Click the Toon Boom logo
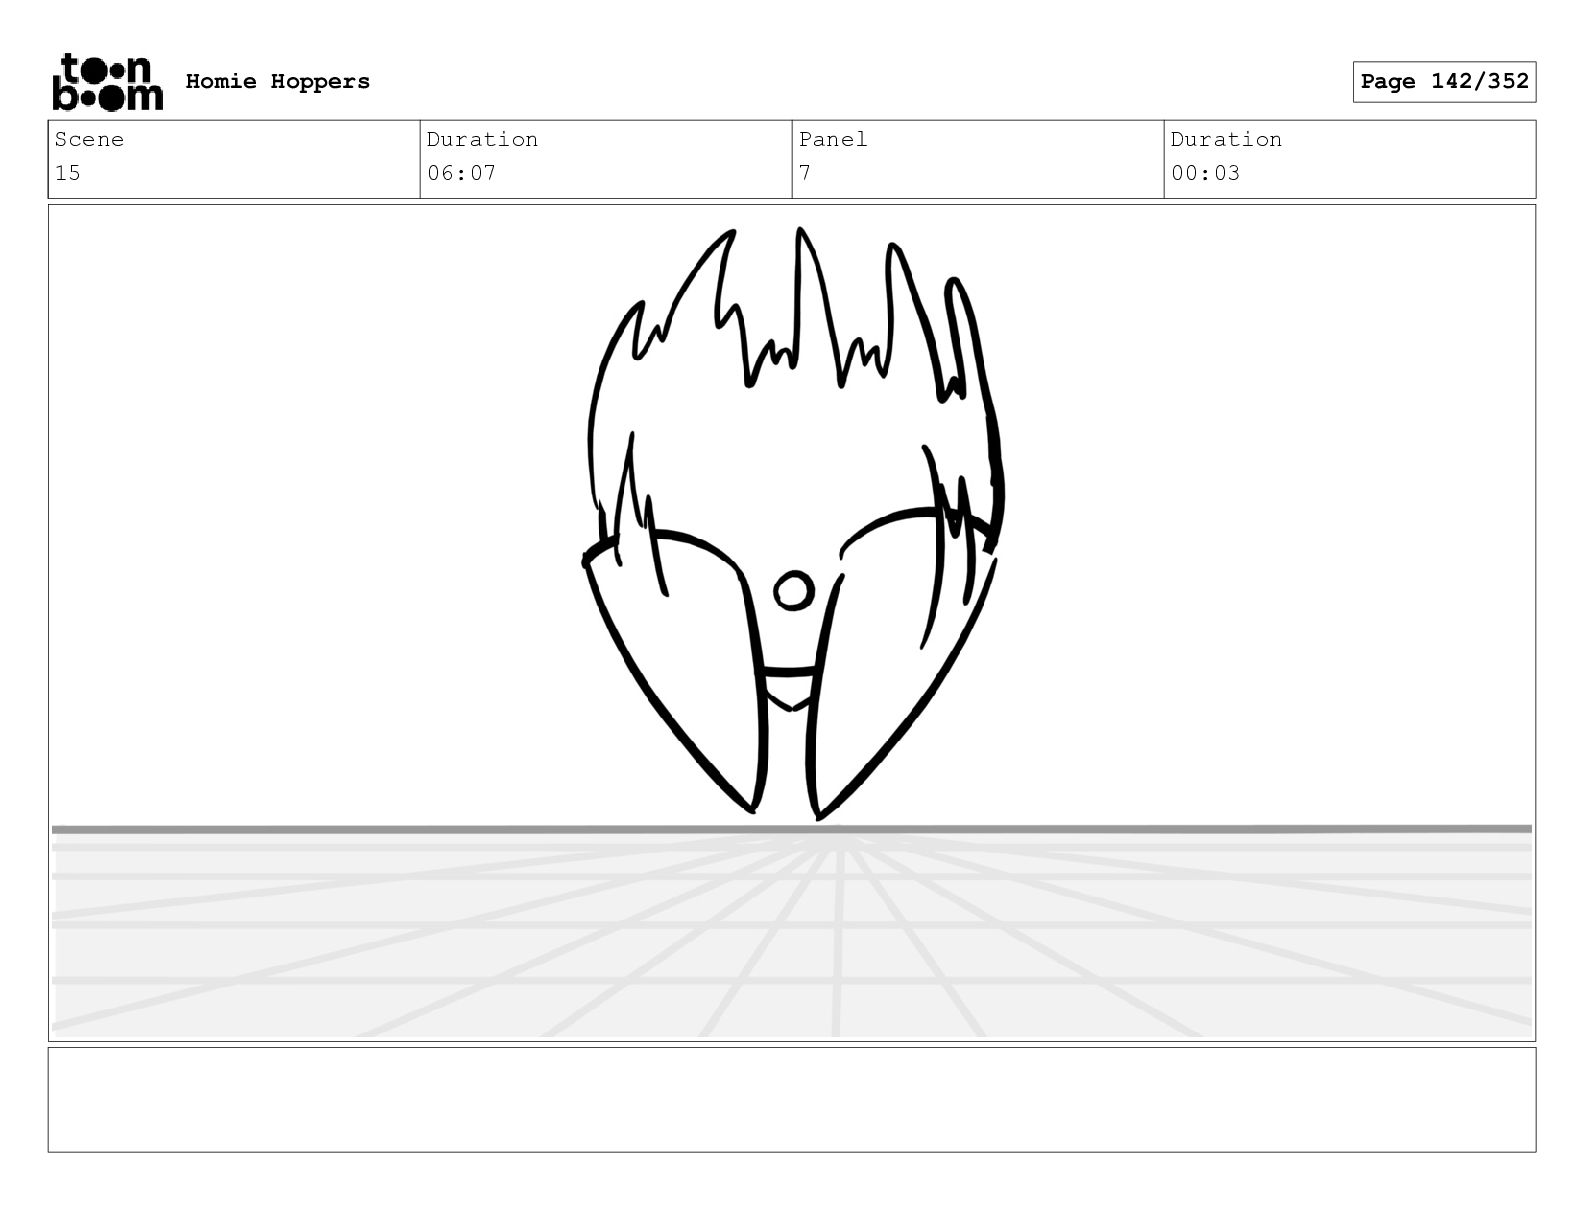 point(107,82)
